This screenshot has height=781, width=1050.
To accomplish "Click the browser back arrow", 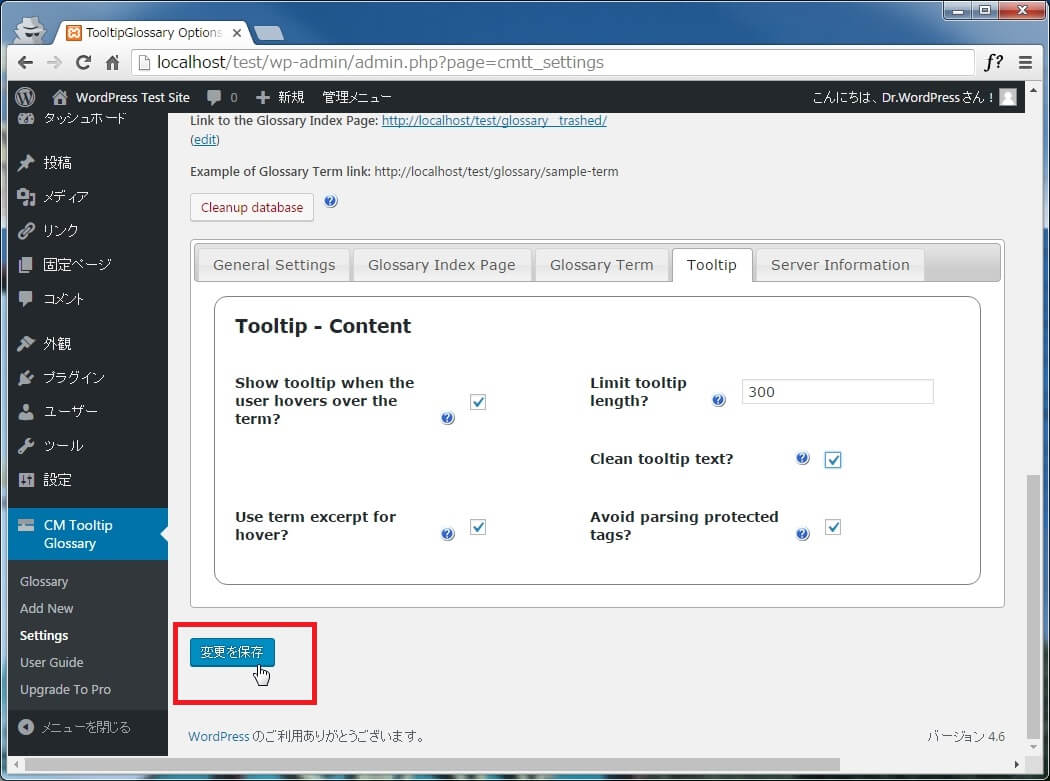I will click(x=25, y=62).
